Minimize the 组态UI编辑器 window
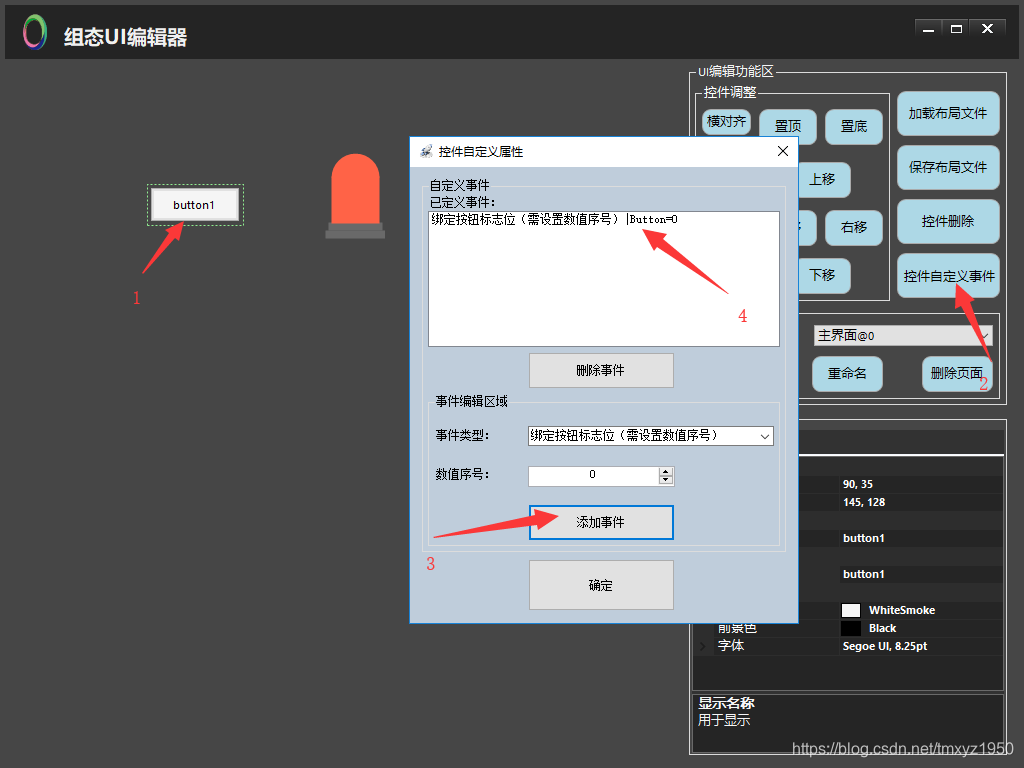Screen dimensions: 1024x768 928,29
